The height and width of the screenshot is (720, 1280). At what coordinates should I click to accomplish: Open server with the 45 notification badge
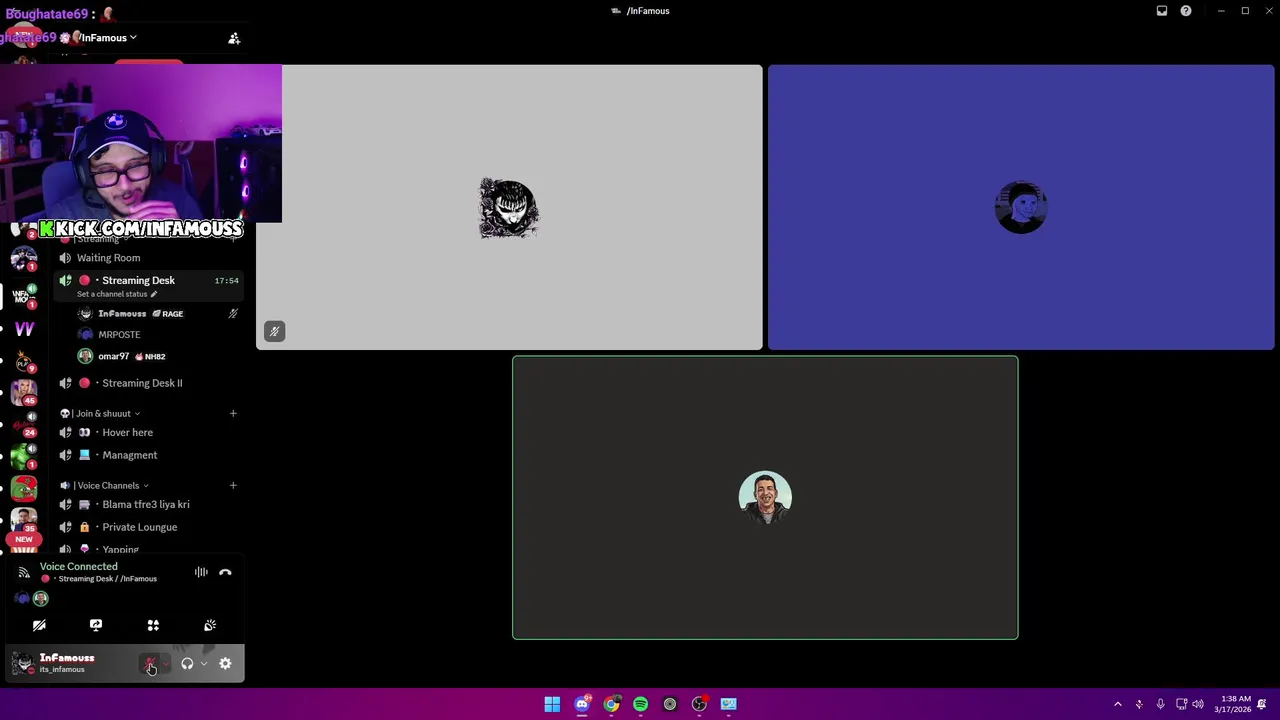tap(24, 392)
